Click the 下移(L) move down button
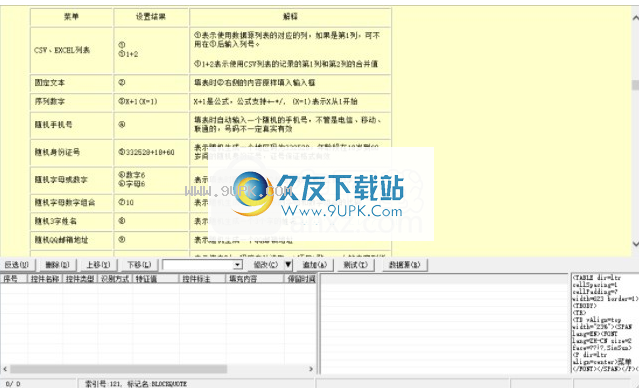The height and width of the screenshot is (388, 643). [139, 265]
